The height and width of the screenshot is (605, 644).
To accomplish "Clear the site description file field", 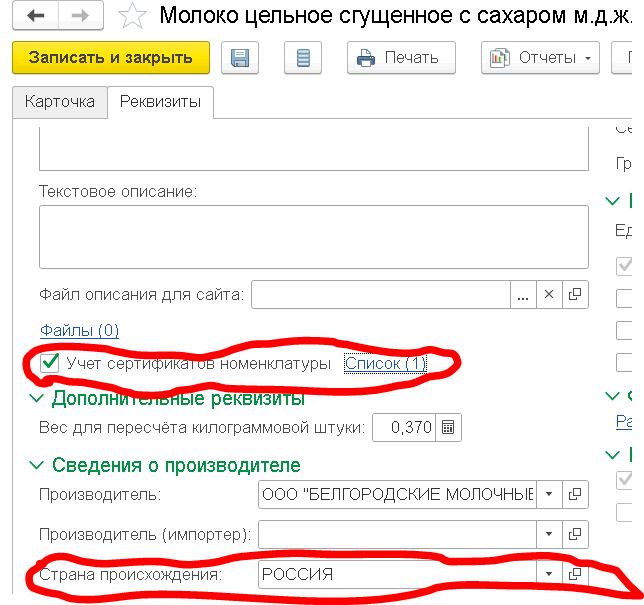I will pyautogui.click(x=550, y=294).
